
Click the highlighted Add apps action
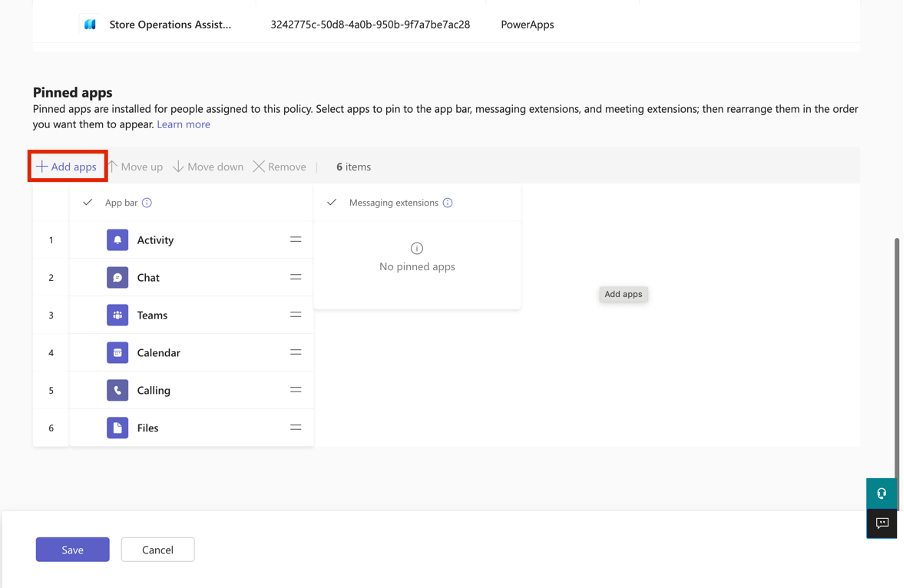click(x=66, y=166)
